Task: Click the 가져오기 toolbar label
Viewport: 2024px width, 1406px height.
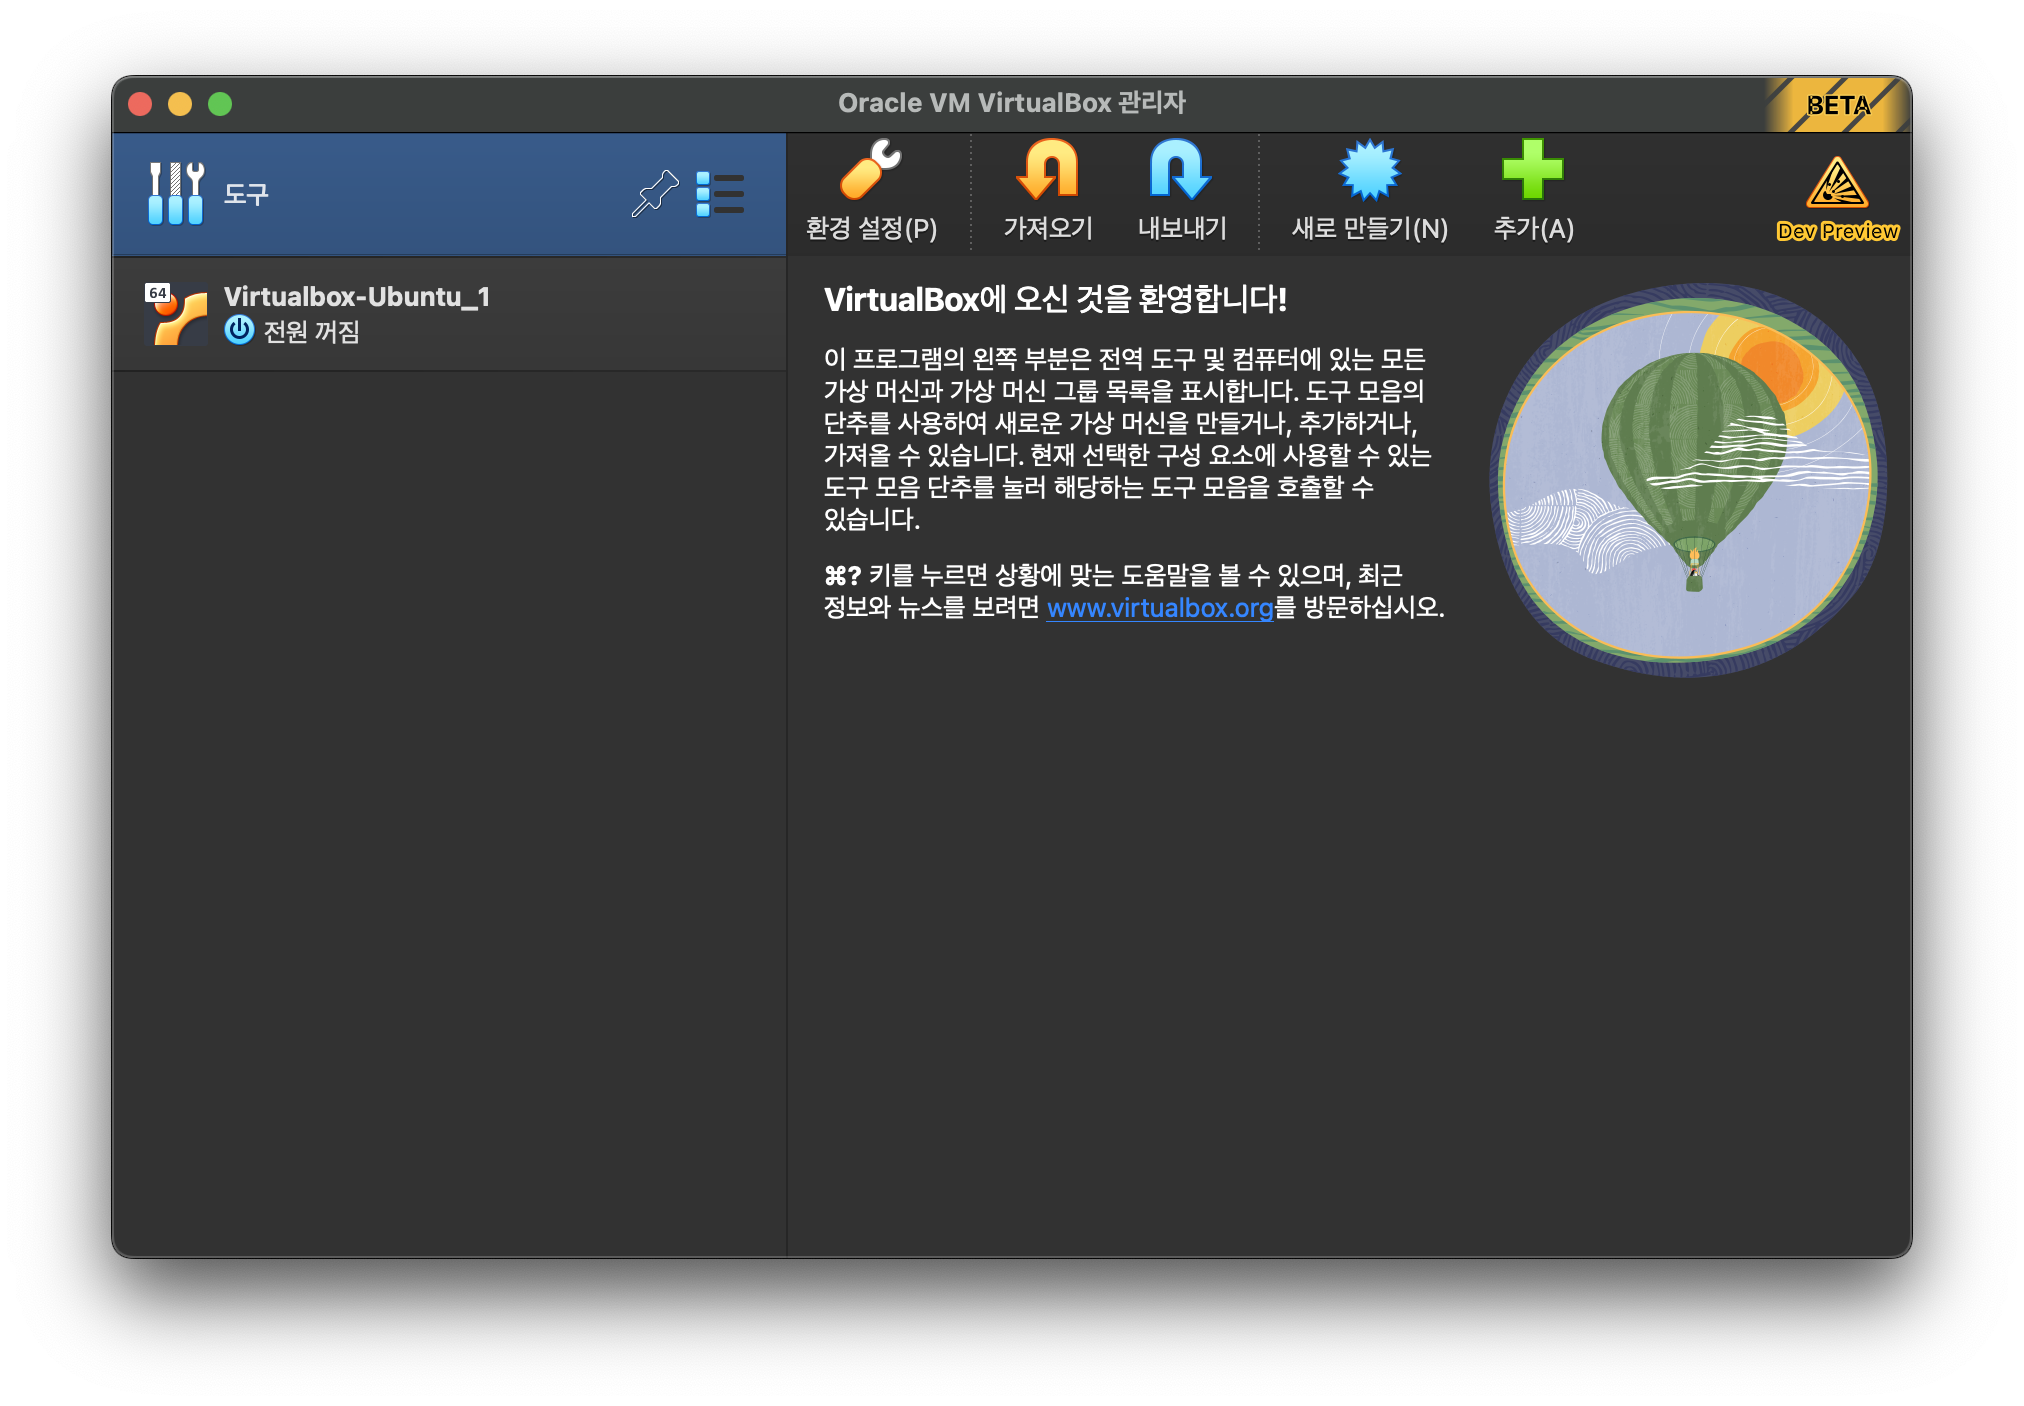Action: point(1048,229)
